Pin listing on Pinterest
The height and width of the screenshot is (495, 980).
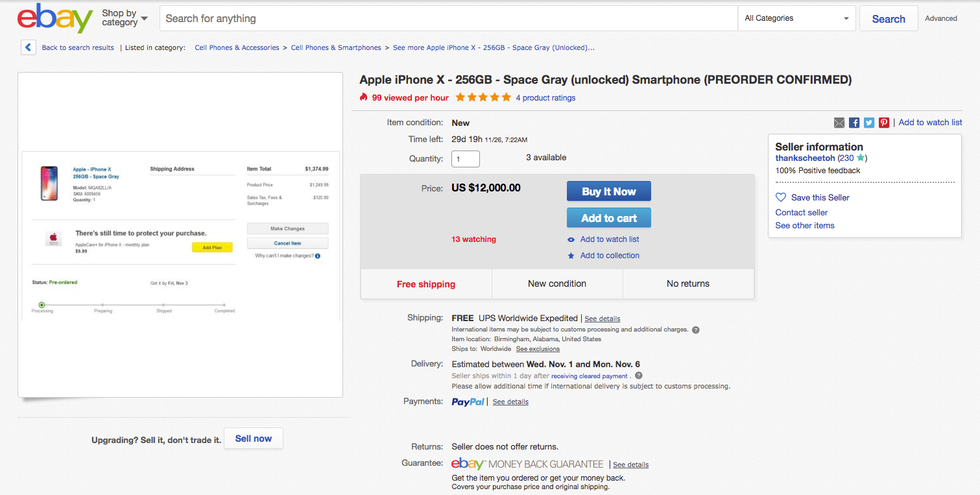[x=884, y=123]
